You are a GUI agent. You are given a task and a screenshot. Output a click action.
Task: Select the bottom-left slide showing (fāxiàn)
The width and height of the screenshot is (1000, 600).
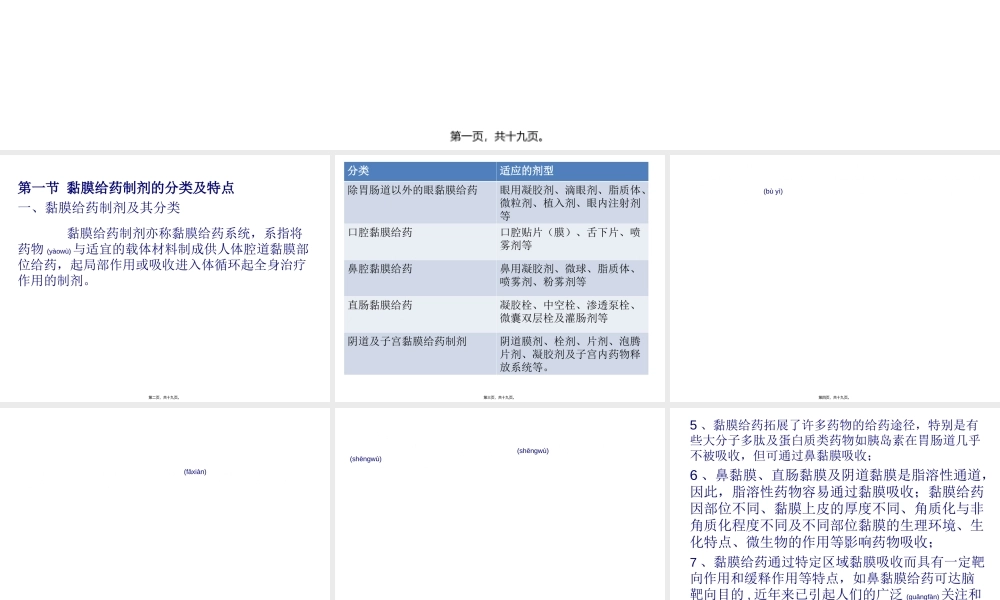click(165, 500)
